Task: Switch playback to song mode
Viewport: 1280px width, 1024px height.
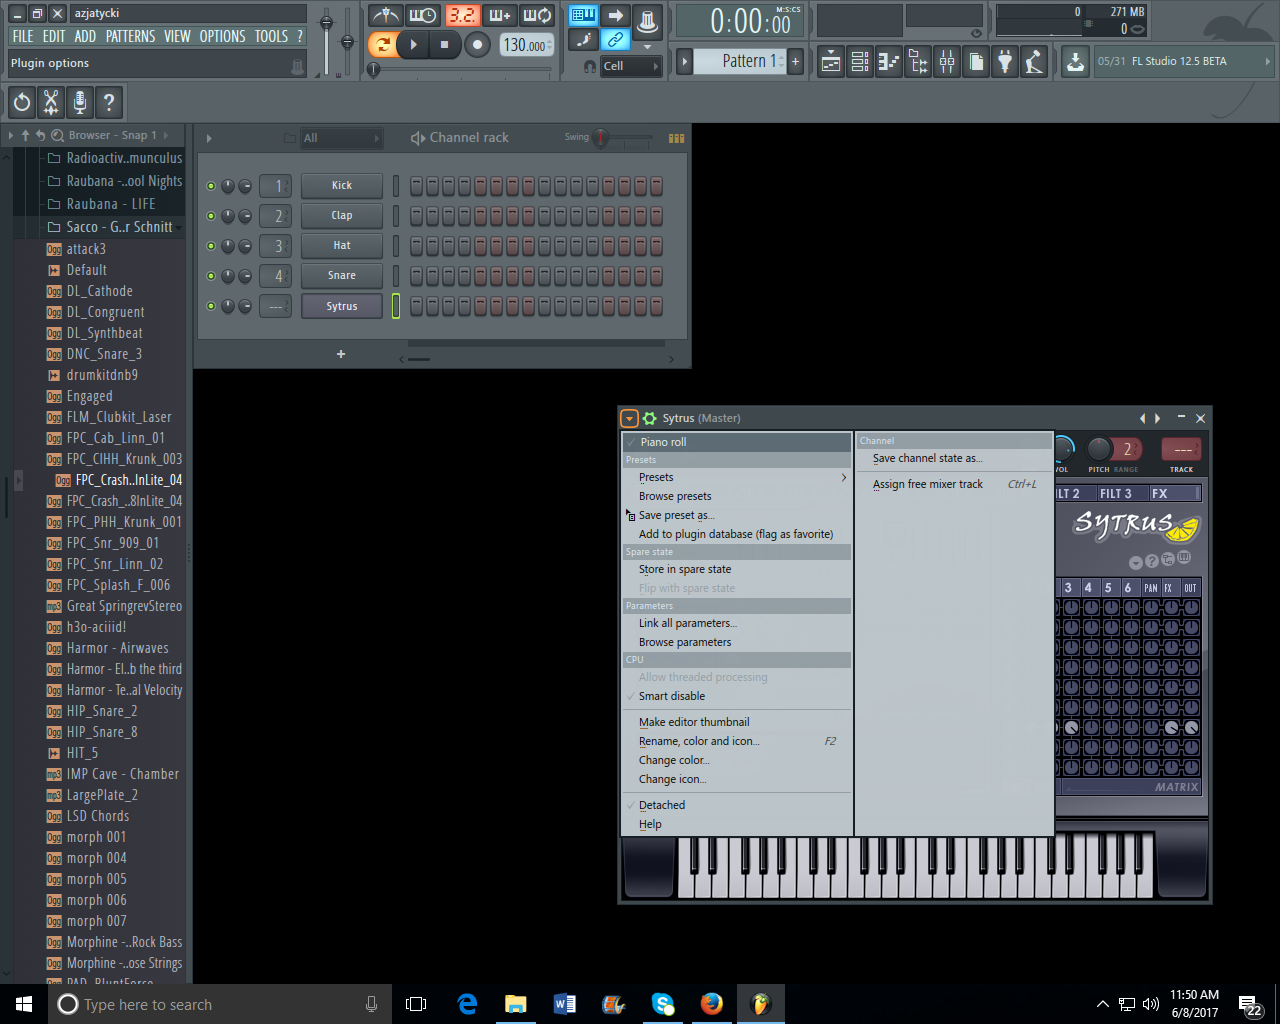Action: (383, 44)
